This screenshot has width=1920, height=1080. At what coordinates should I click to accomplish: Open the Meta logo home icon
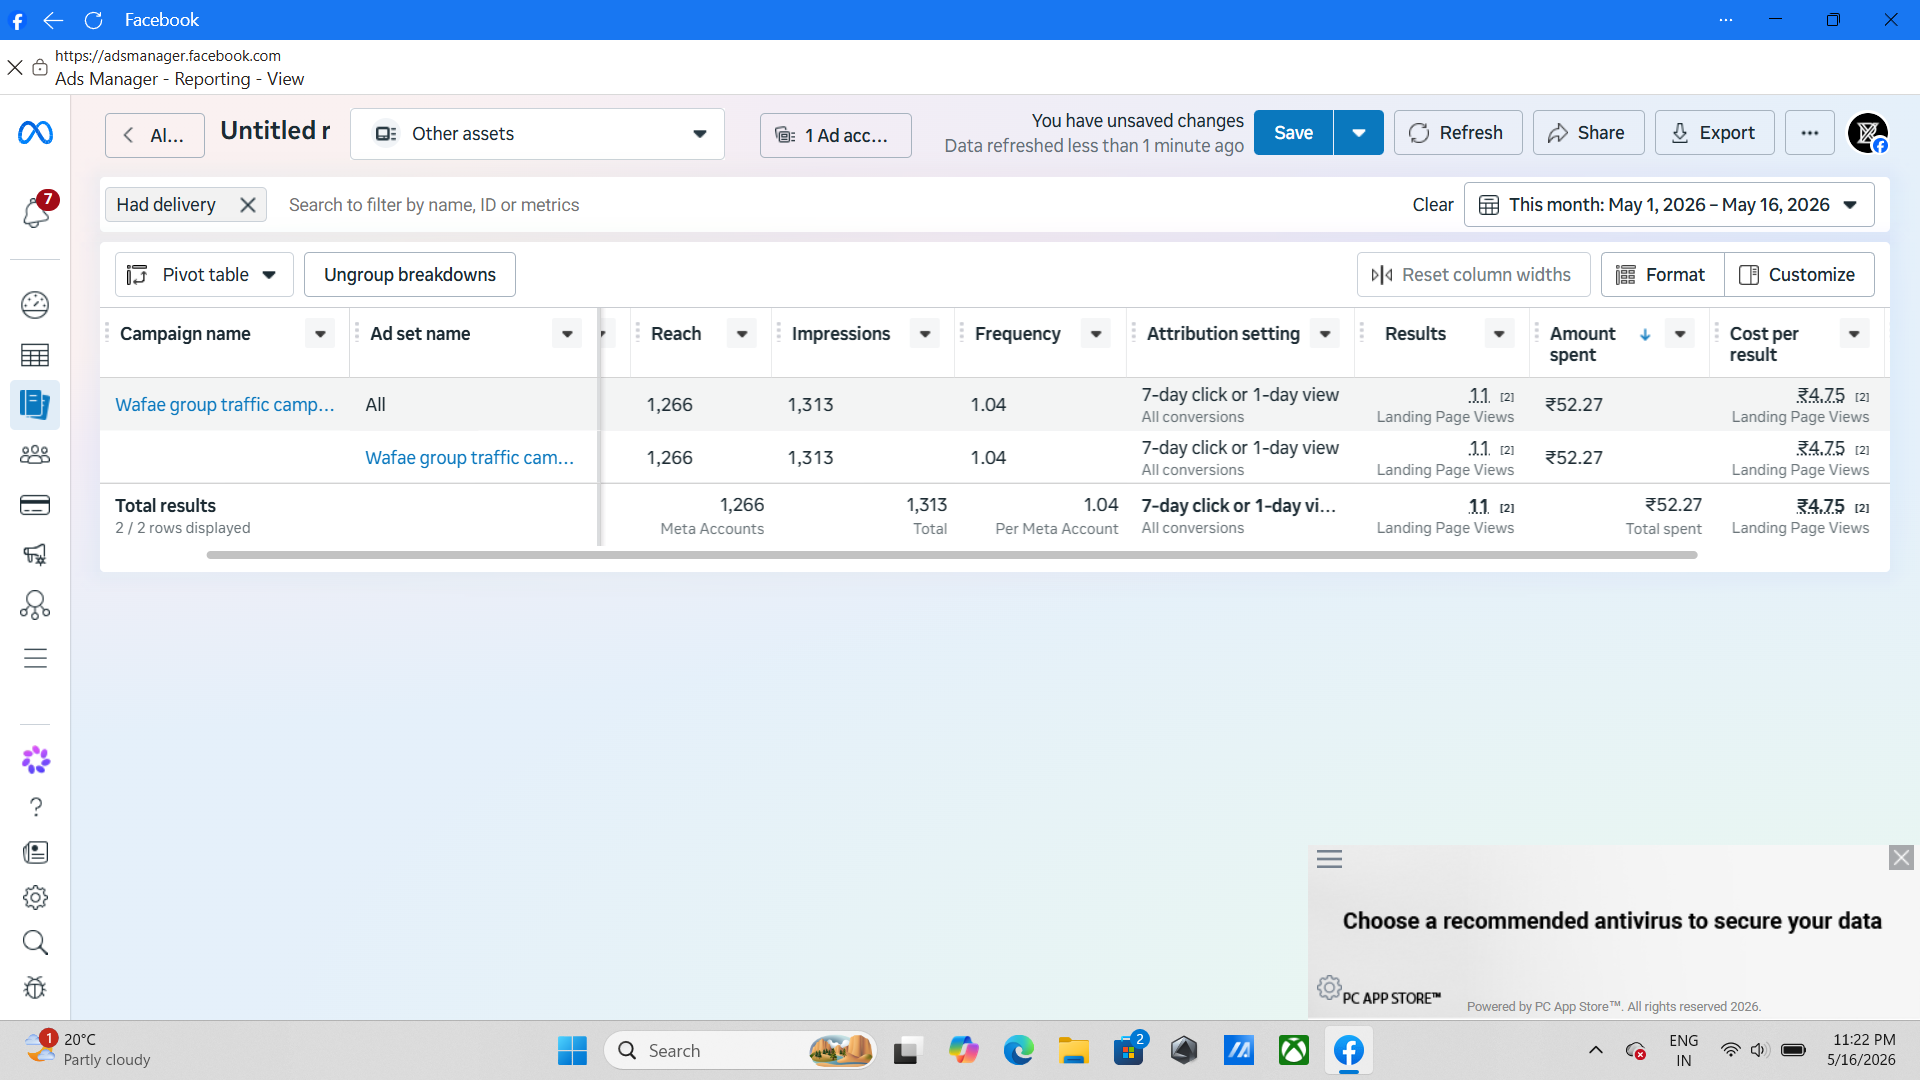click(x=35, y=133)
